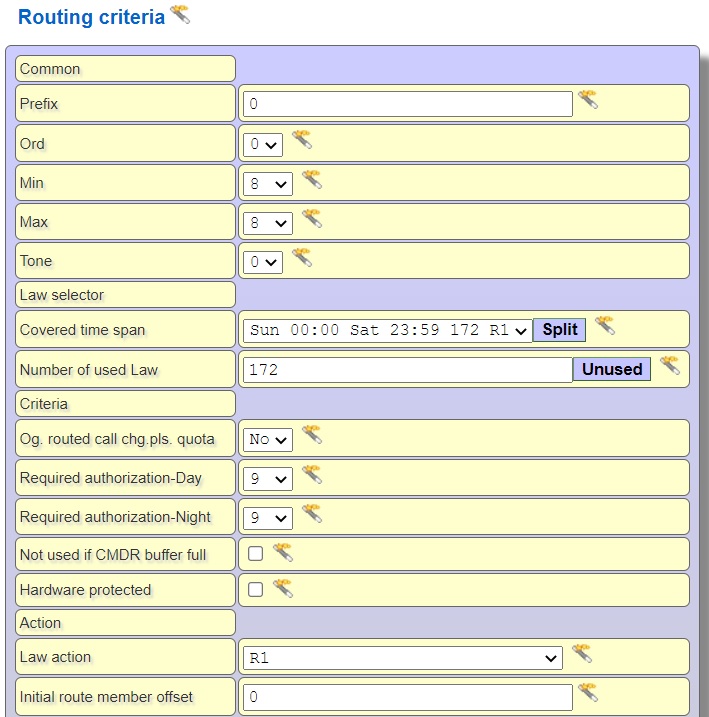Image resolution: width=709 pixels, height=717 pixels.
Task: Click wrench icon next to Split button
Action: [605, 326]
